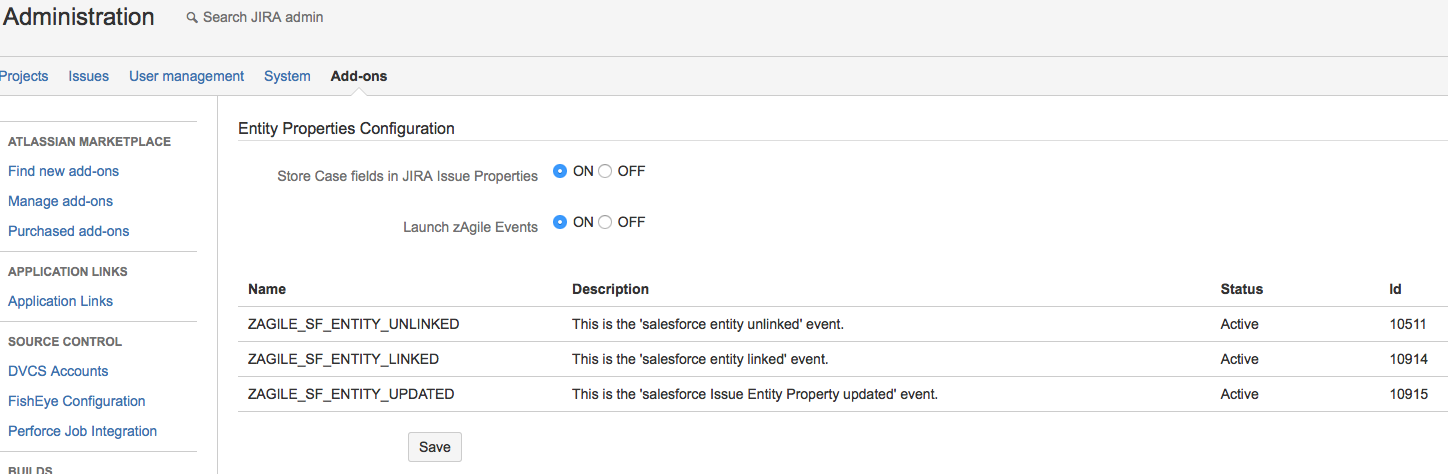Click the Search JIRA admin field
Viewport: 1448px width, 474px height.
click(x=263, y=18)
